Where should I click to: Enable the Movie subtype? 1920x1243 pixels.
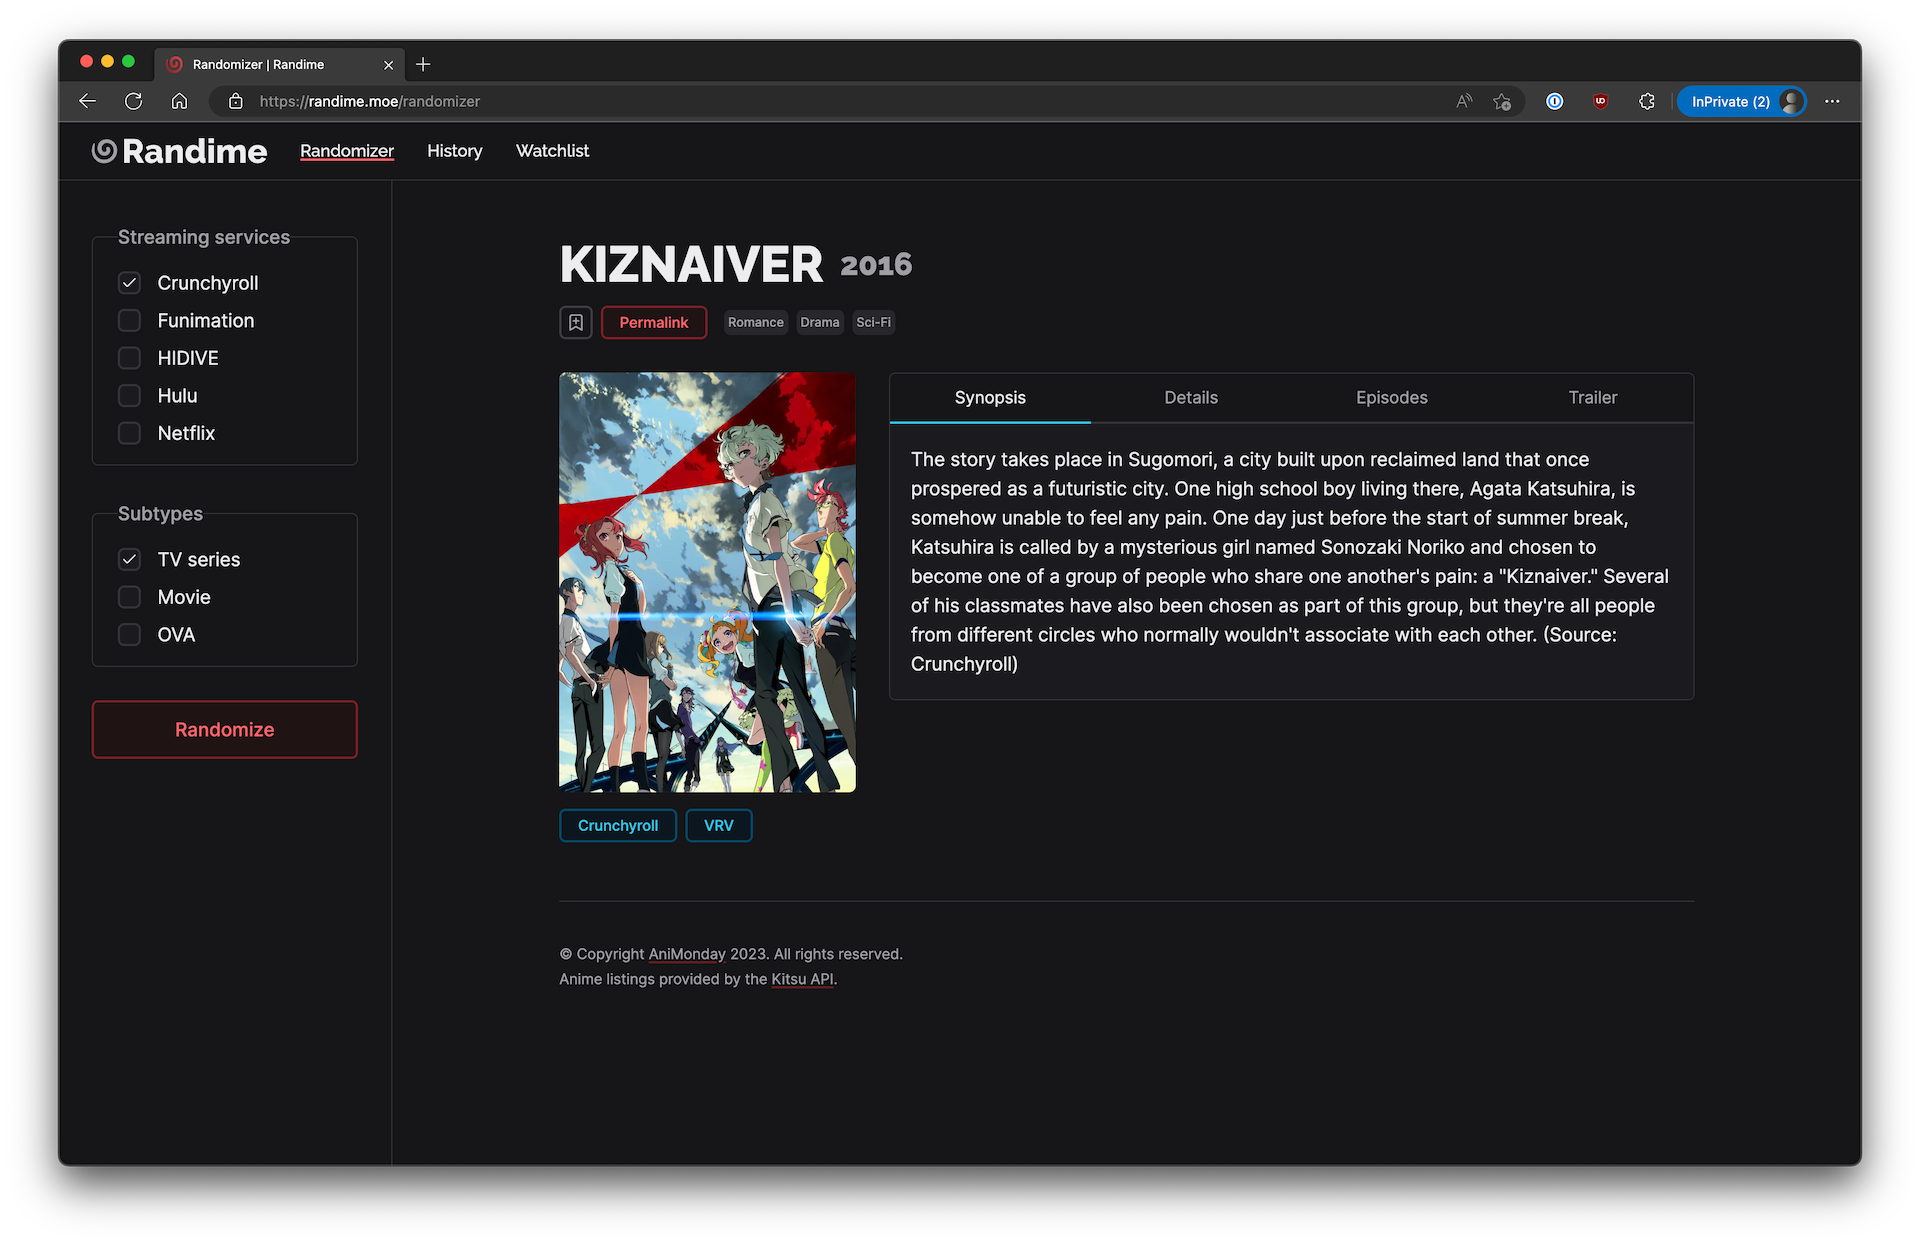[129, 597]
